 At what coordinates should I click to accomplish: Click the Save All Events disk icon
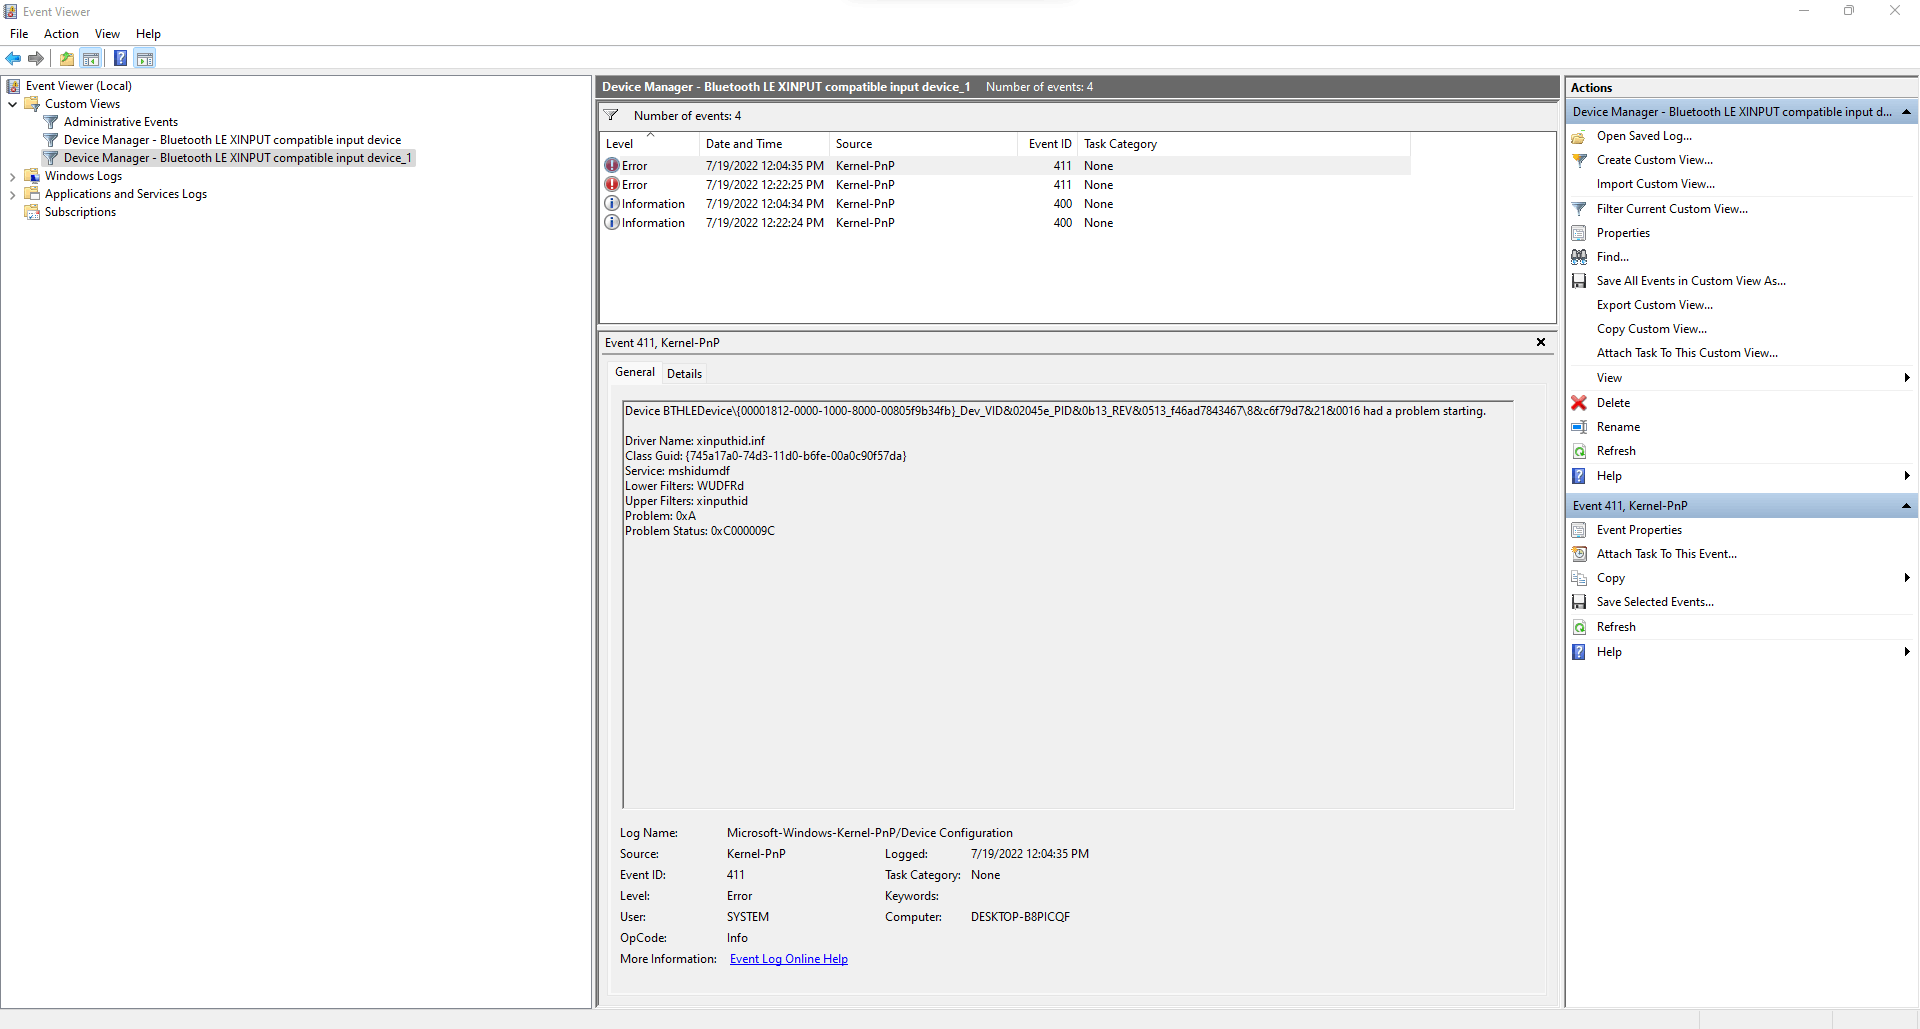pyautogui.click(x=1579, y=281)
